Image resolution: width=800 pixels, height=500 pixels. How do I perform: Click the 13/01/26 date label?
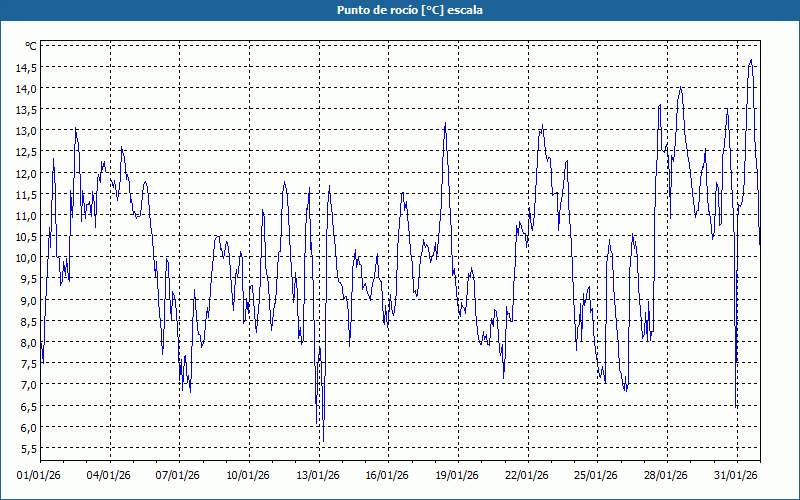click(x=318, y=476)
